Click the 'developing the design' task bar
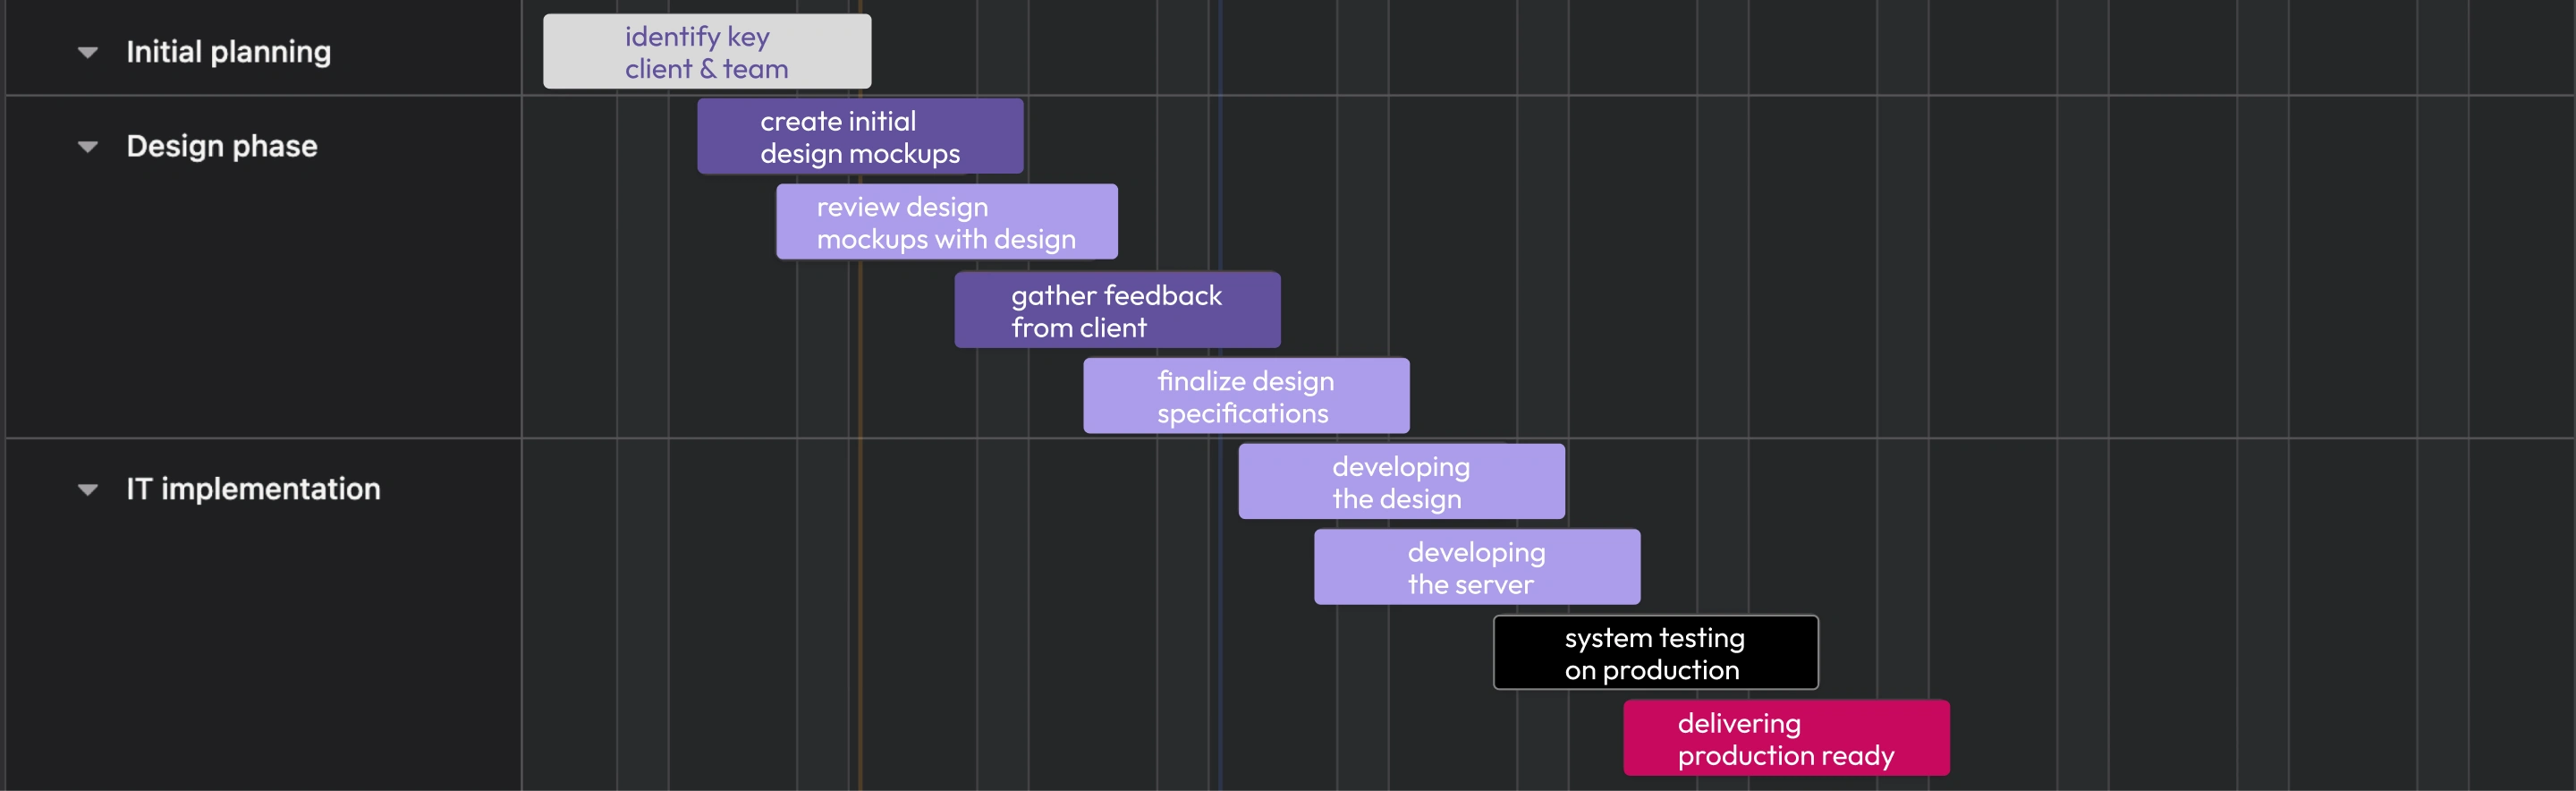Image resolution: width=2576 pixels, height=791 pixels. point(1401,482)
